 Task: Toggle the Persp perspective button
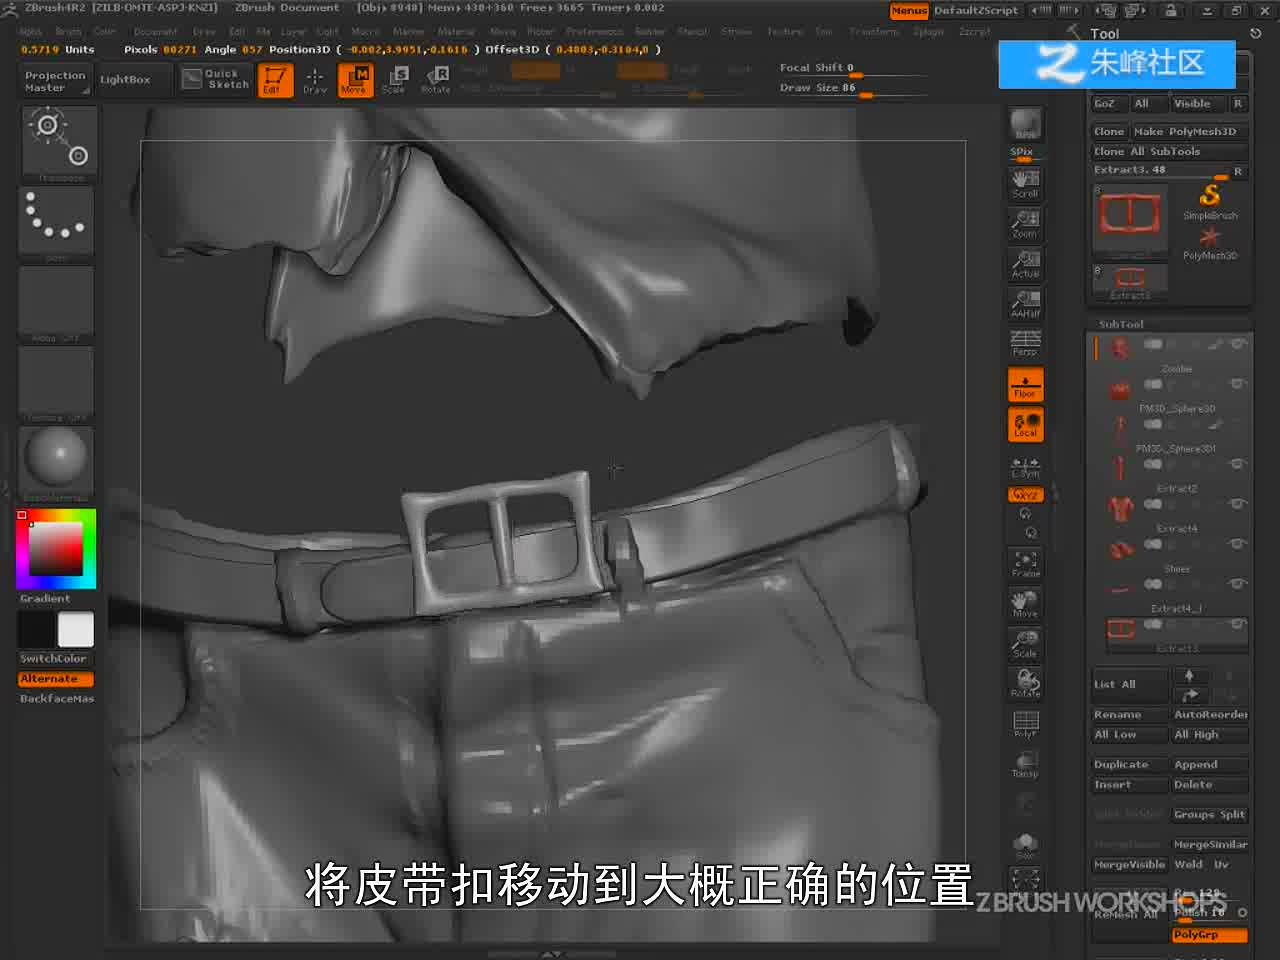click(1025, 343)
